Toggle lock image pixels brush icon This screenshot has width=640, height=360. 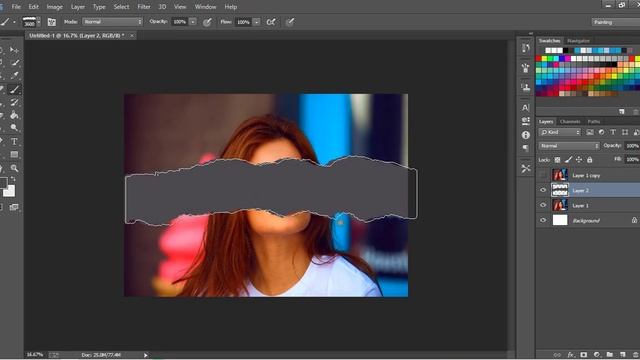[x=568, y=160]
